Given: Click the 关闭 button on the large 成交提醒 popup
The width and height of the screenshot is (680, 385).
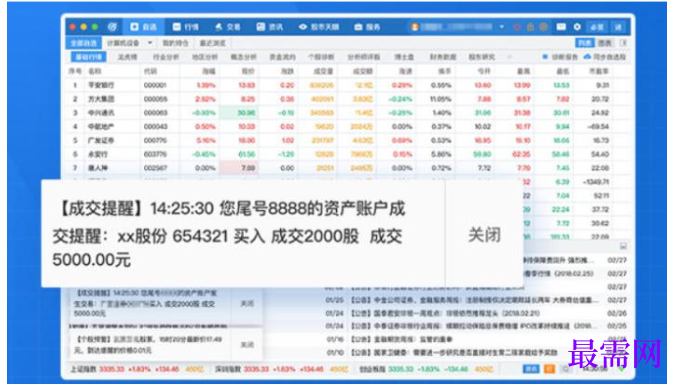Looking at the screenshot, I should click(x=484, y=235).
